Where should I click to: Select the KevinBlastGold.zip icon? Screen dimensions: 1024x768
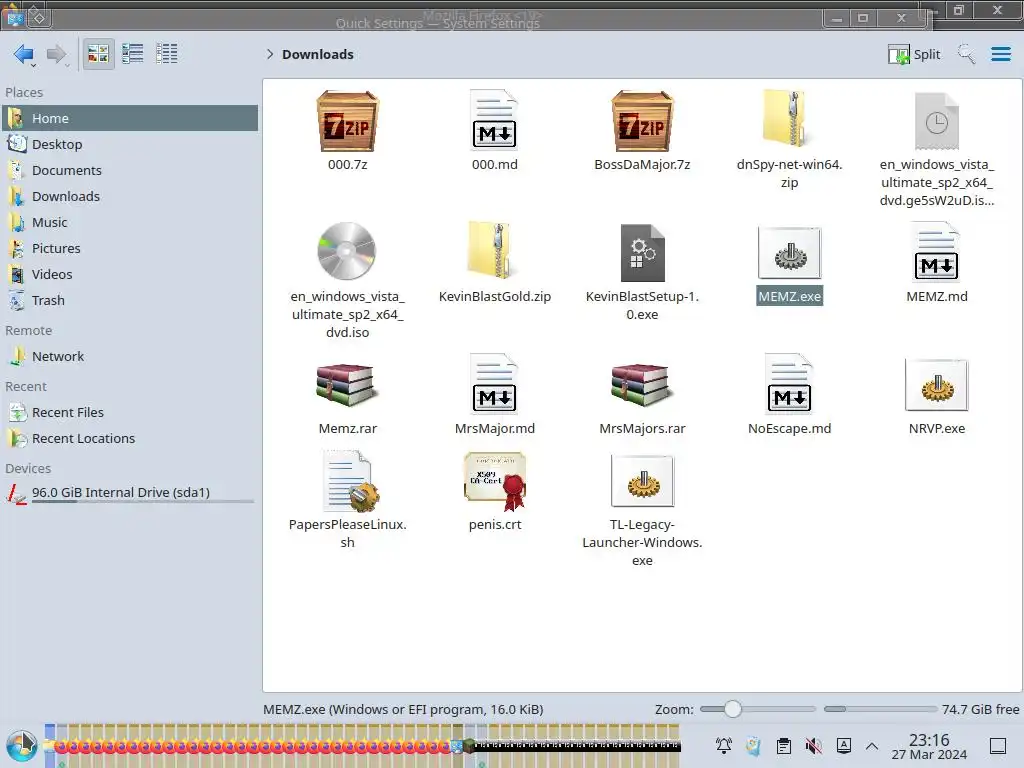pos(494,250)
